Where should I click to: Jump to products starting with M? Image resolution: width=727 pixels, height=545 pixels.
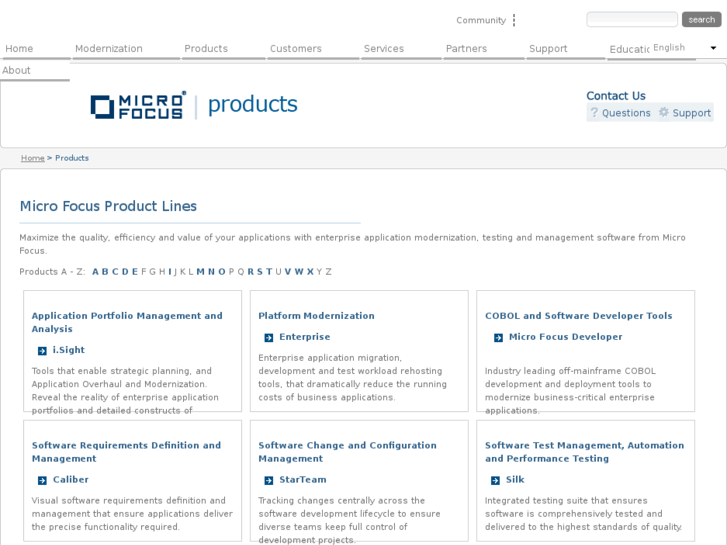click(x=200, y=272)
